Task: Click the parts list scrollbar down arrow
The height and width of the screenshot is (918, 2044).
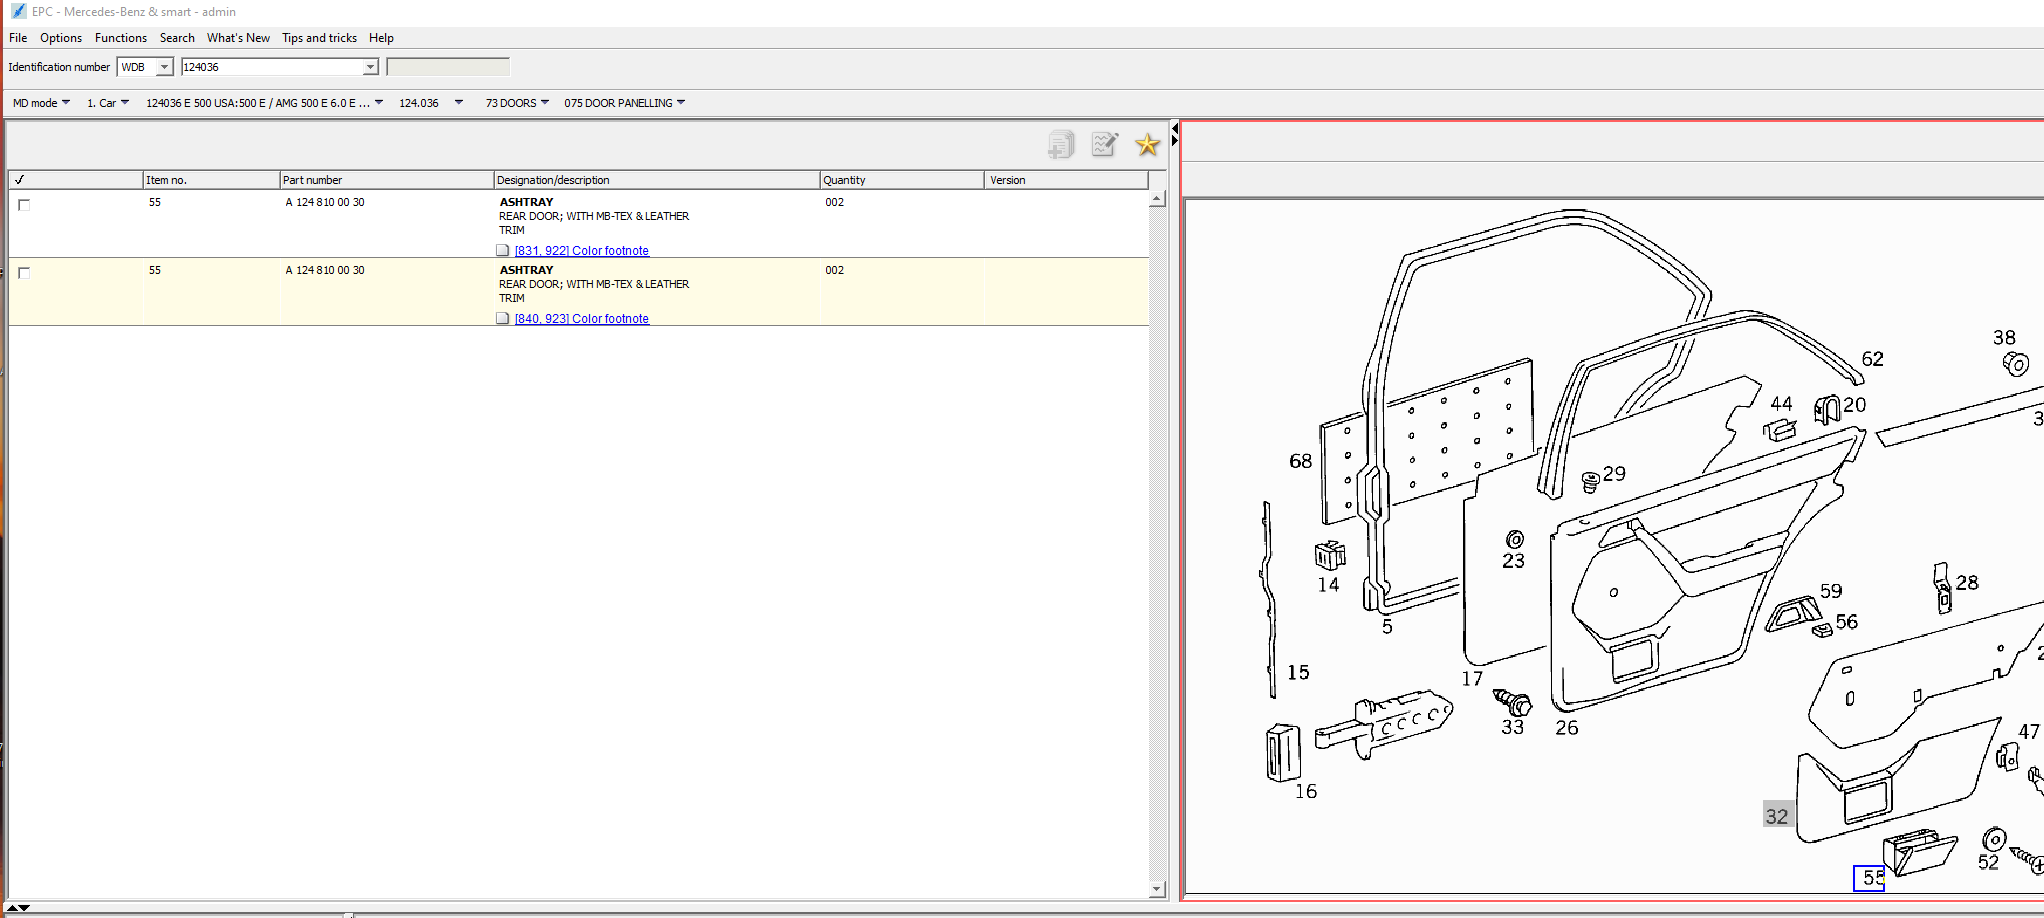Action: (x=1157, y=888)
